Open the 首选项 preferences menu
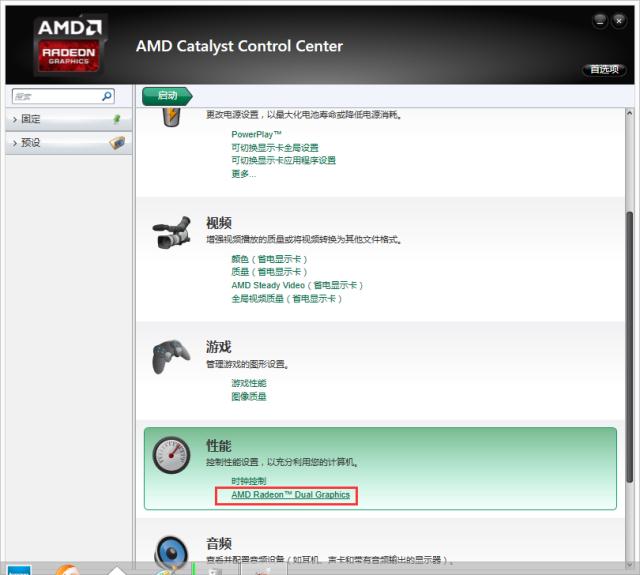Viewport: 640px width, 575px height. pos(604,69)
